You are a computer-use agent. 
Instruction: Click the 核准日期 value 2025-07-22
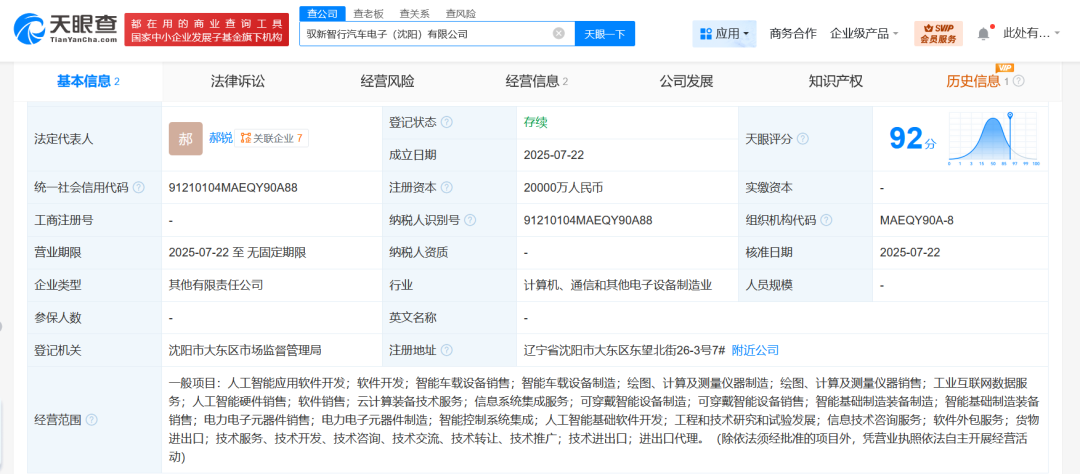click(x=910, y=253)
